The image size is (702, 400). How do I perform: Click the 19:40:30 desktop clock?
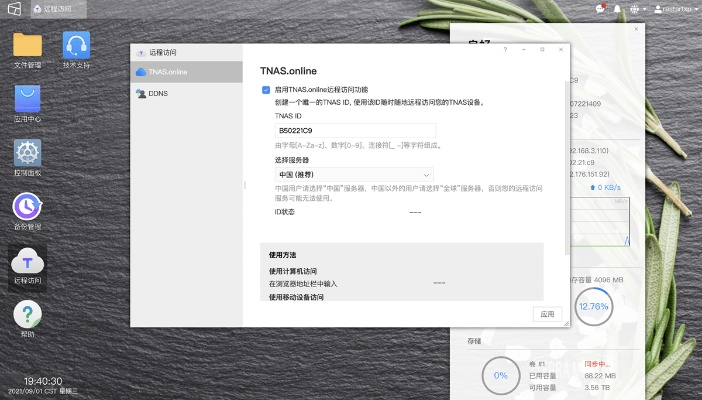click(43, 381)
